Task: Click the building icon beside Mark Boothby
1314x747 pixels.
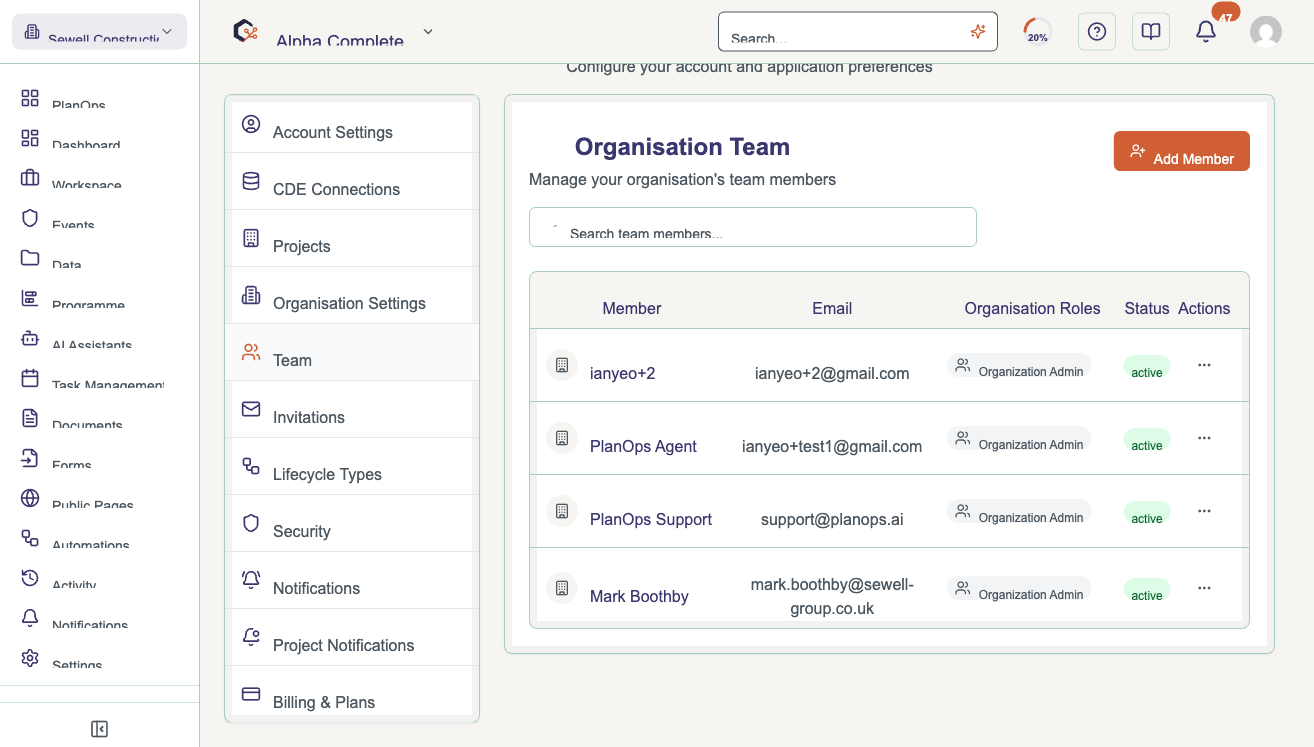Action: 562,588
